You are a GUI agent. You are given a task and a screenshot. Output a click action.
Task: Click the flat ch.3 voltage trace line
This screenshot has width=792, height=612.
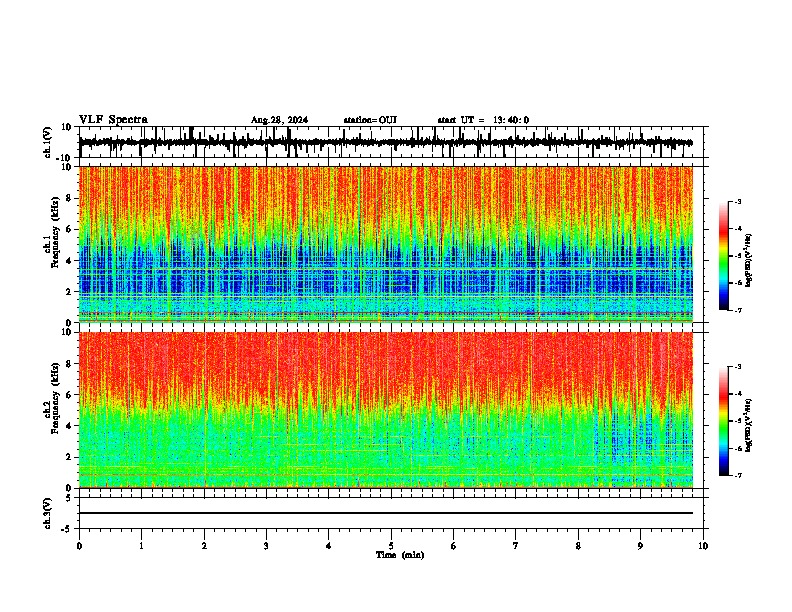(x=386, y=513)
